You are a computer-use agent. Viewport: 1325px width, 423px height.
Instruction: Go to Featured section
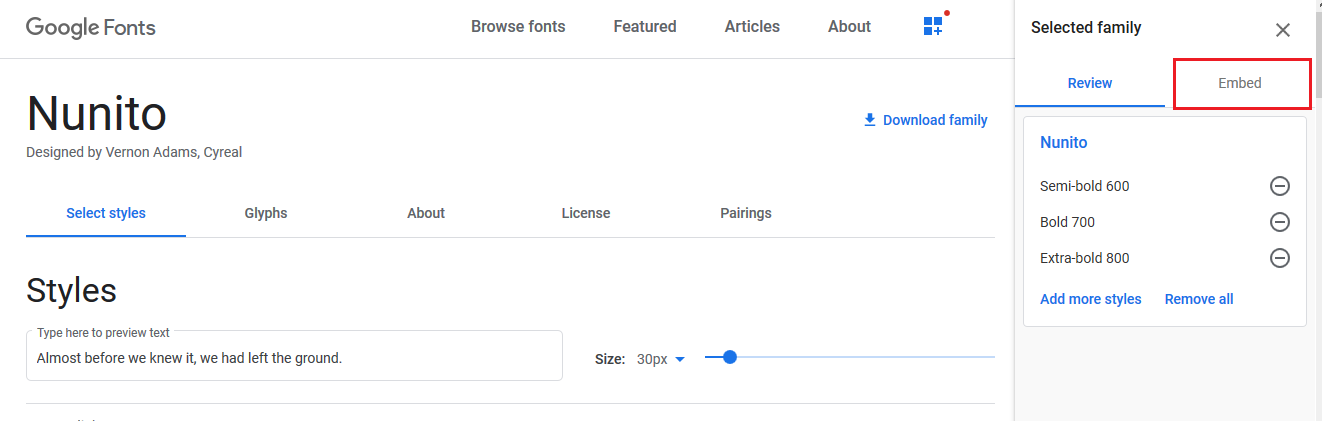[645, 27]
